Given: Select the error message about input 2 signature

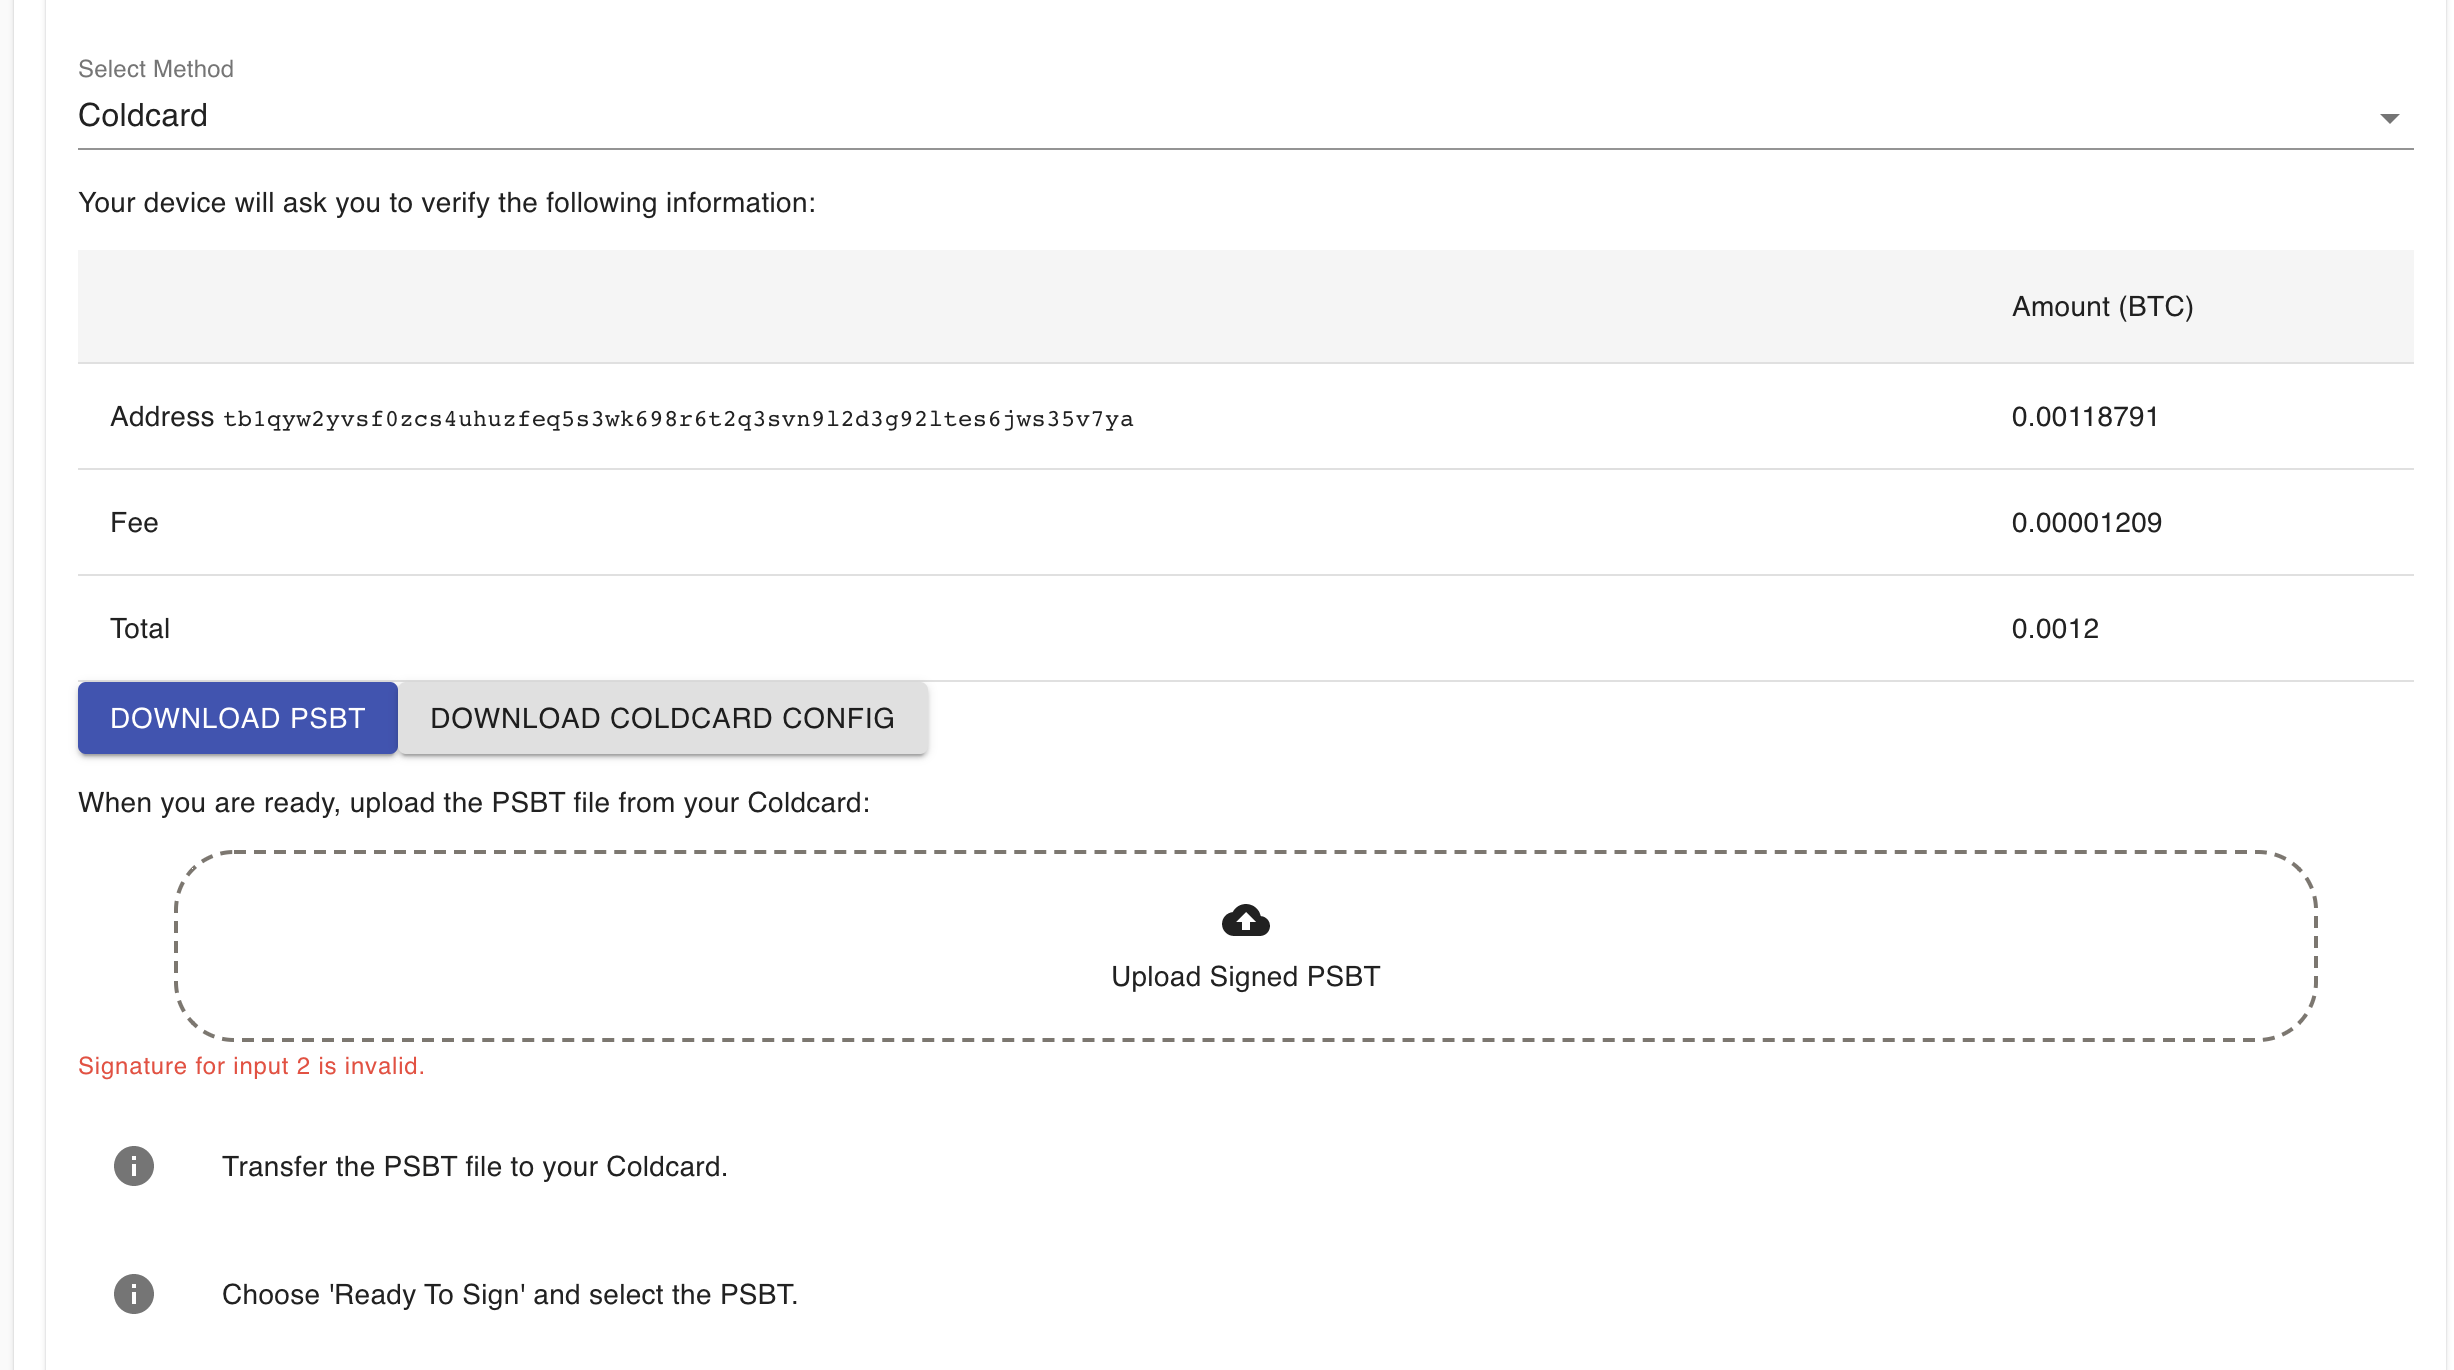Looking at the screenshot, I should coord(251,1066).
